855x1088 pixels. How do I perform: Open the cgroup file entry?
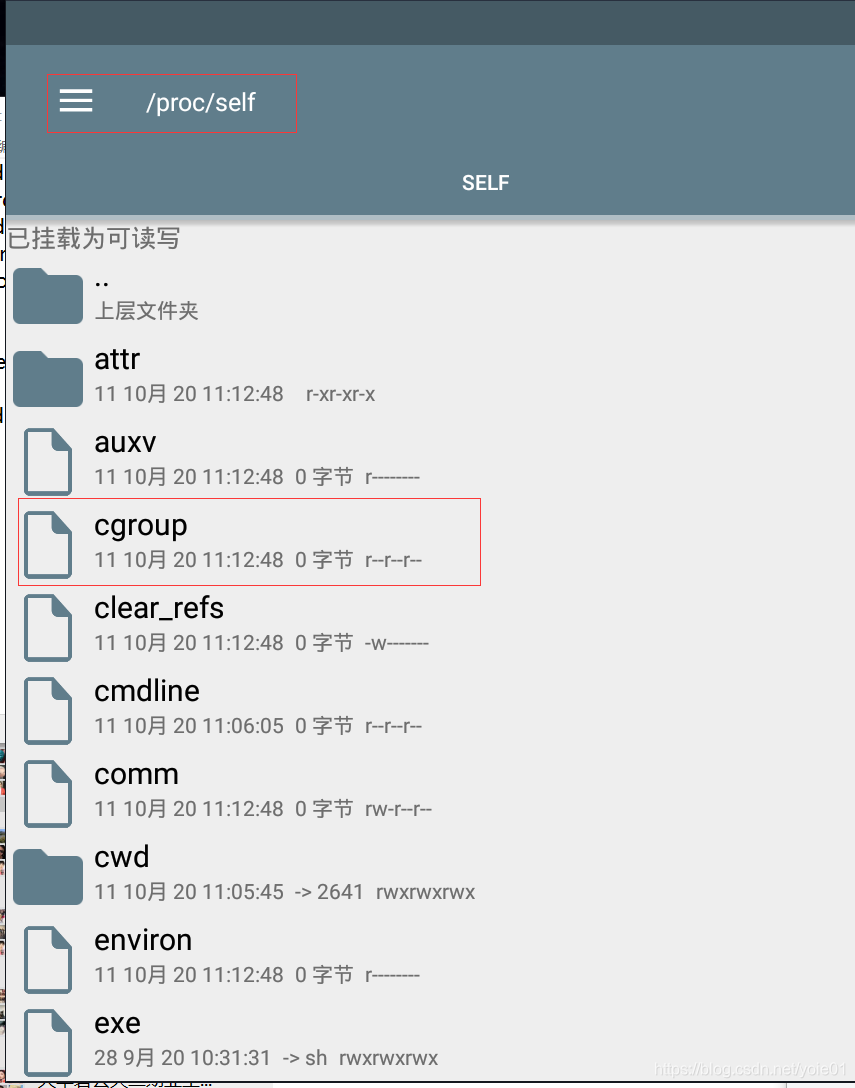(249, 542)
